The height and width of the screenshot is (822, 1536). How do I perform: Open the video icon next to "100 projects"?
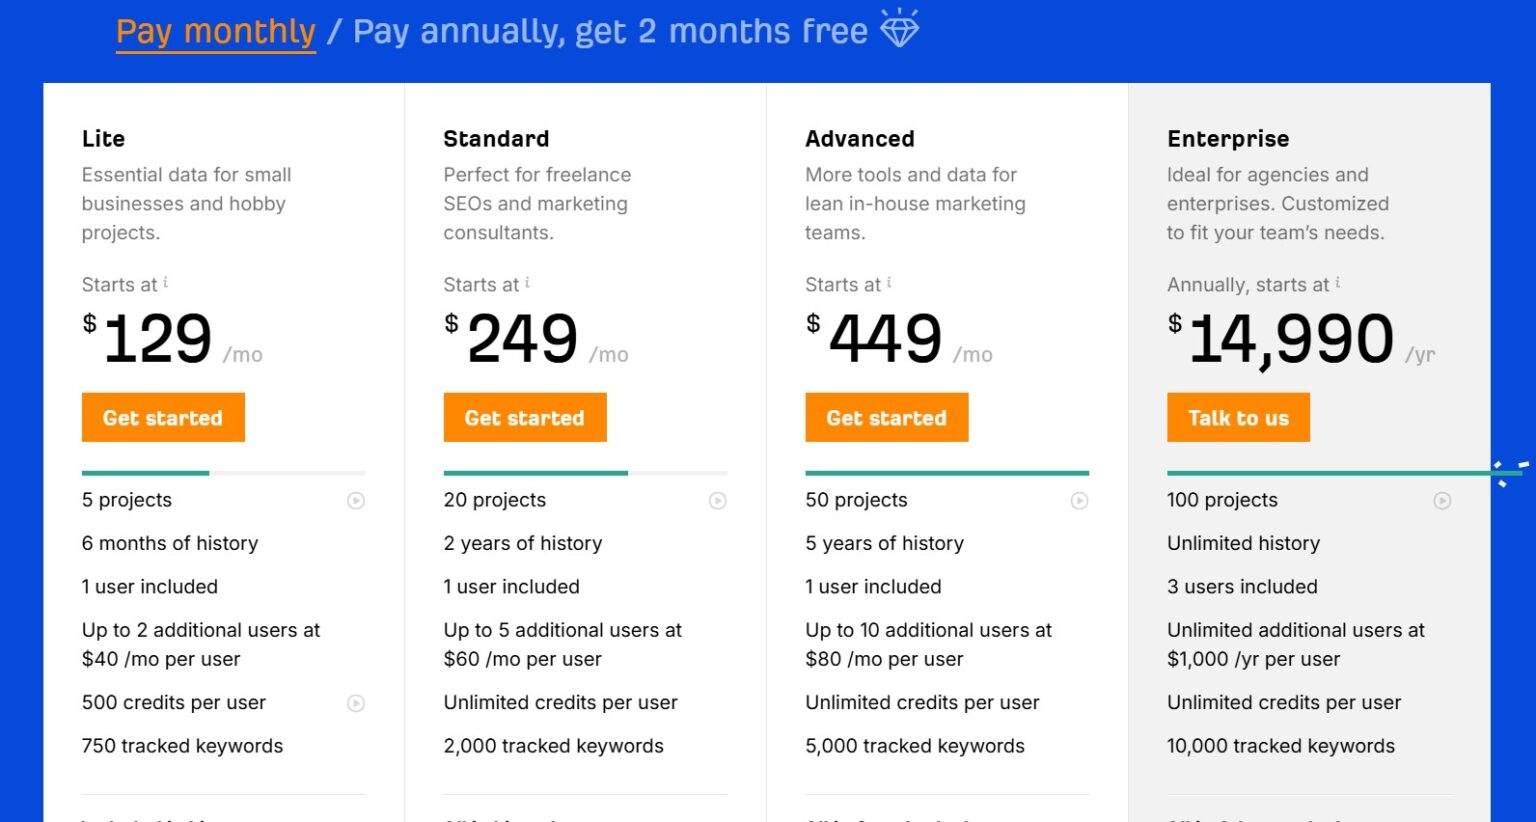(x=1441, y=500)
